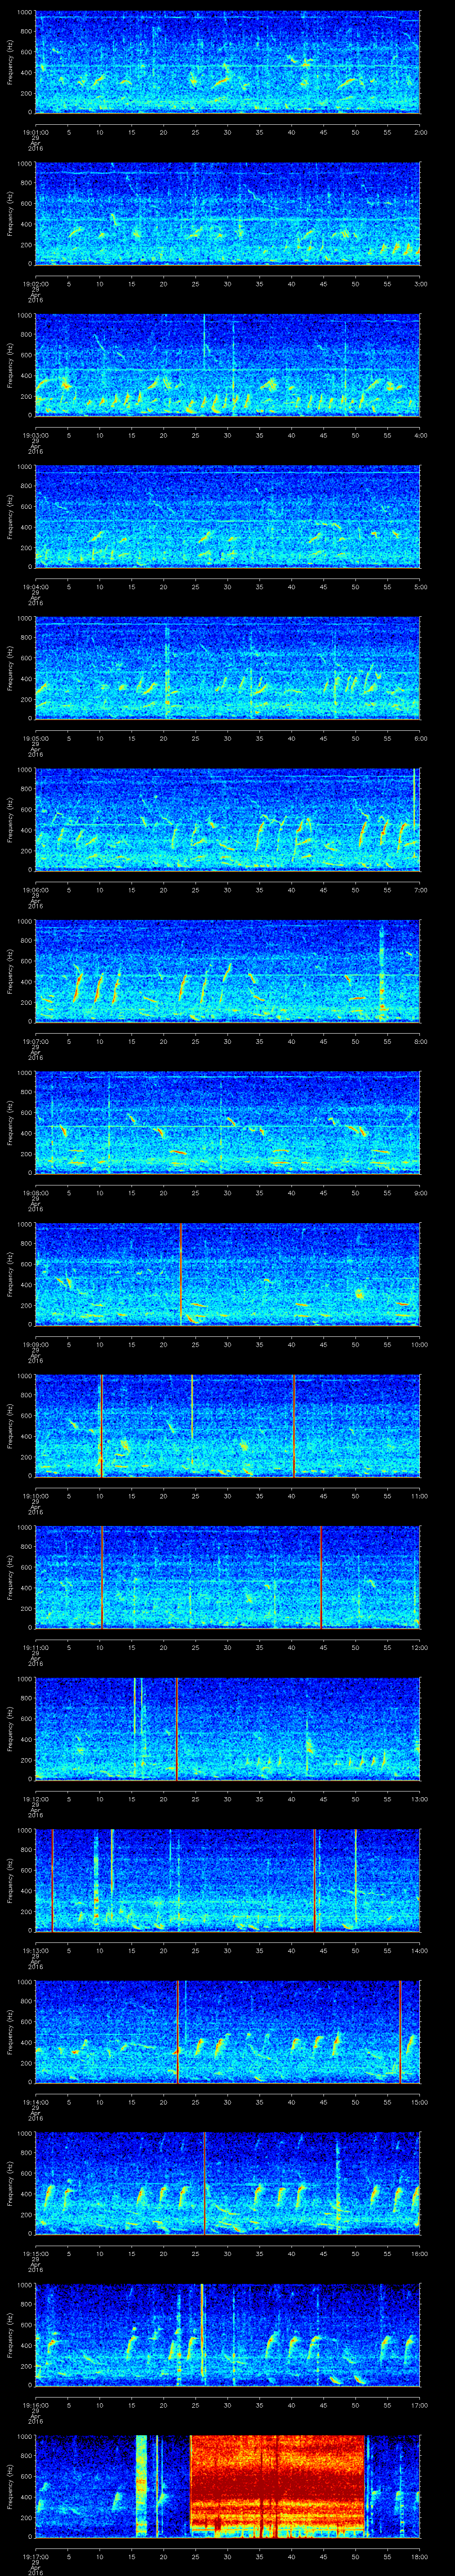Viewport: 455px width, 2576px height.
Task: Click the 19:06:00 time axis label
Action: (x=35, y=890)
